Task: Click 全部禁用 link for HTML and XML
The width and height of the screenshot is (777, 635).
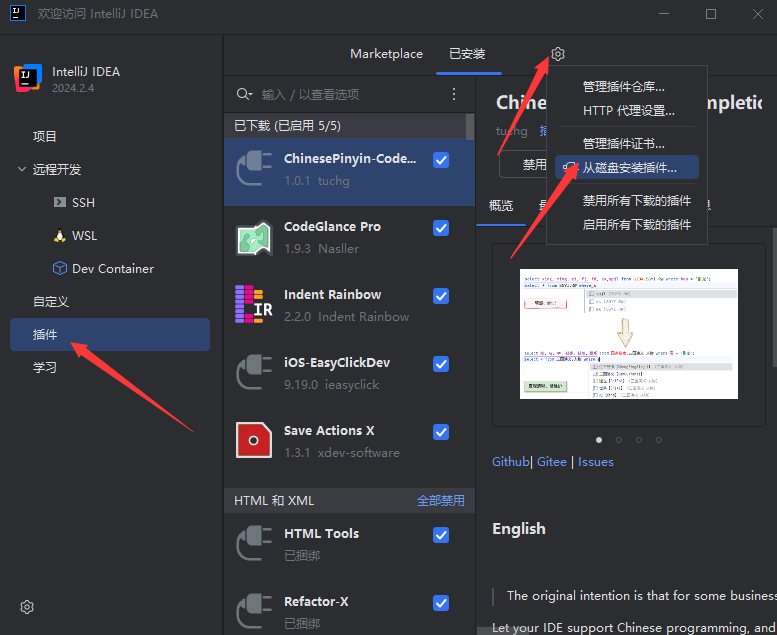Action: click(x=440, y=500)
